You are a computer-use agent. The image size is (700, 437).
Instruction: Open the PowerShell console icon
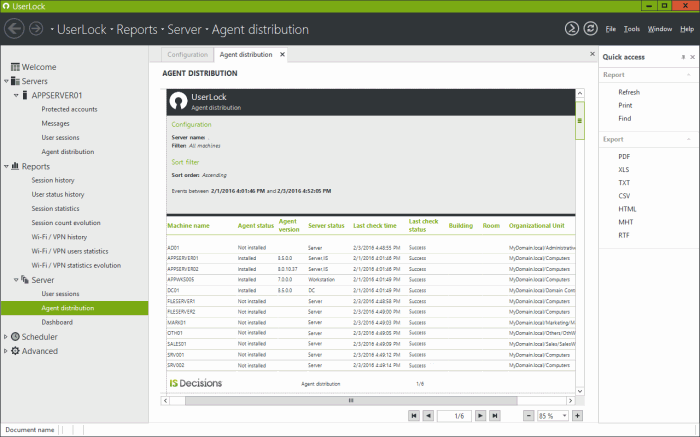pyautogui.click(x=572, y=29)
